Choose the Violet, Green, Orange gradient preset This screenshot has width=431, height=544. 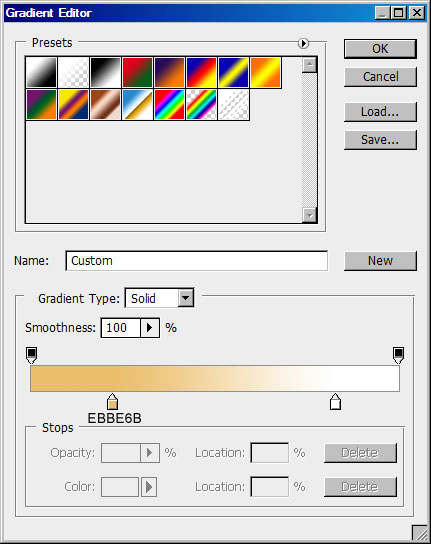[41, 104]
